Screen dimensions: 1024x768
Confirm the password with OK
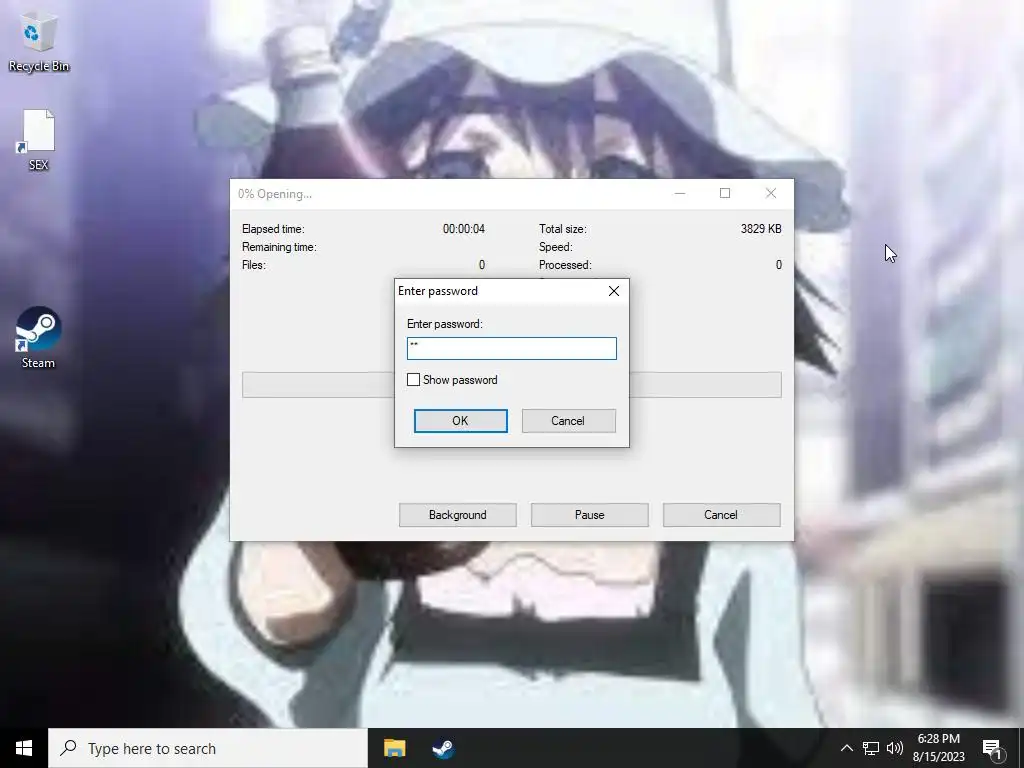pyautogui.click(x=460, y=421)
